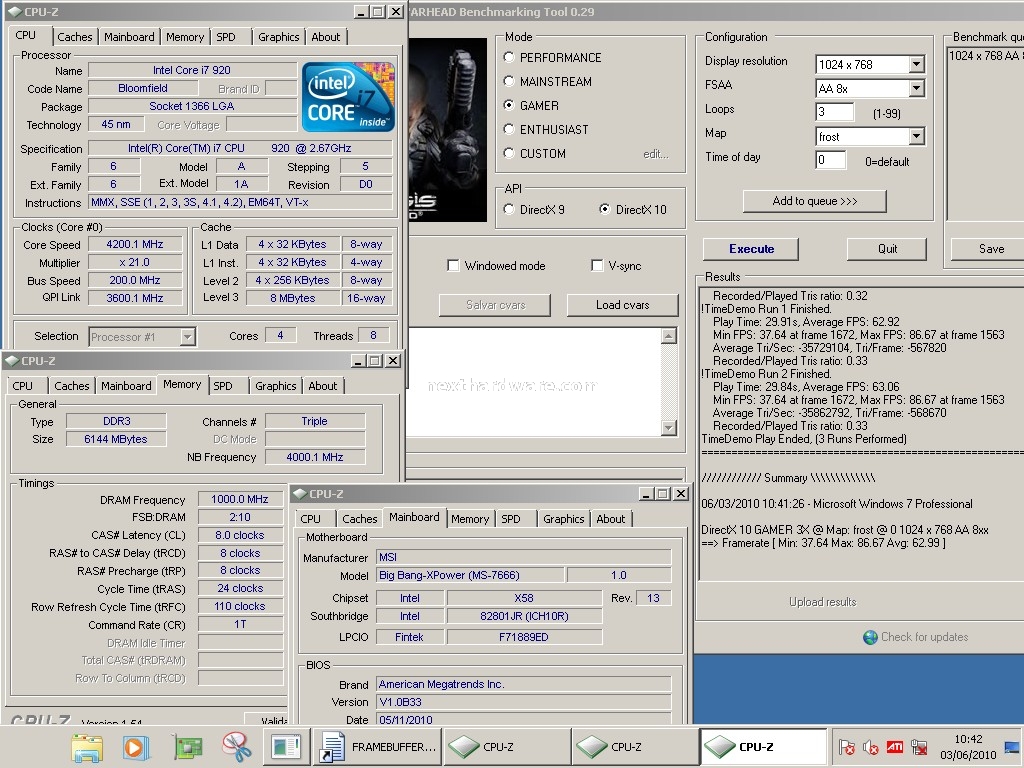Click up arrow of the cvars scrollbar

tap(668, 336)
